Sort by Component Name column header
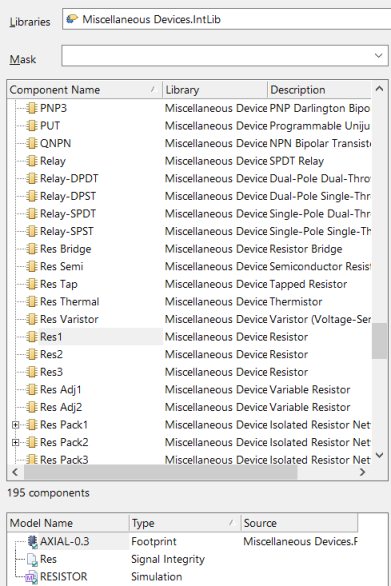The width and height of the screenshot is (391, 586). click(84, 90)
